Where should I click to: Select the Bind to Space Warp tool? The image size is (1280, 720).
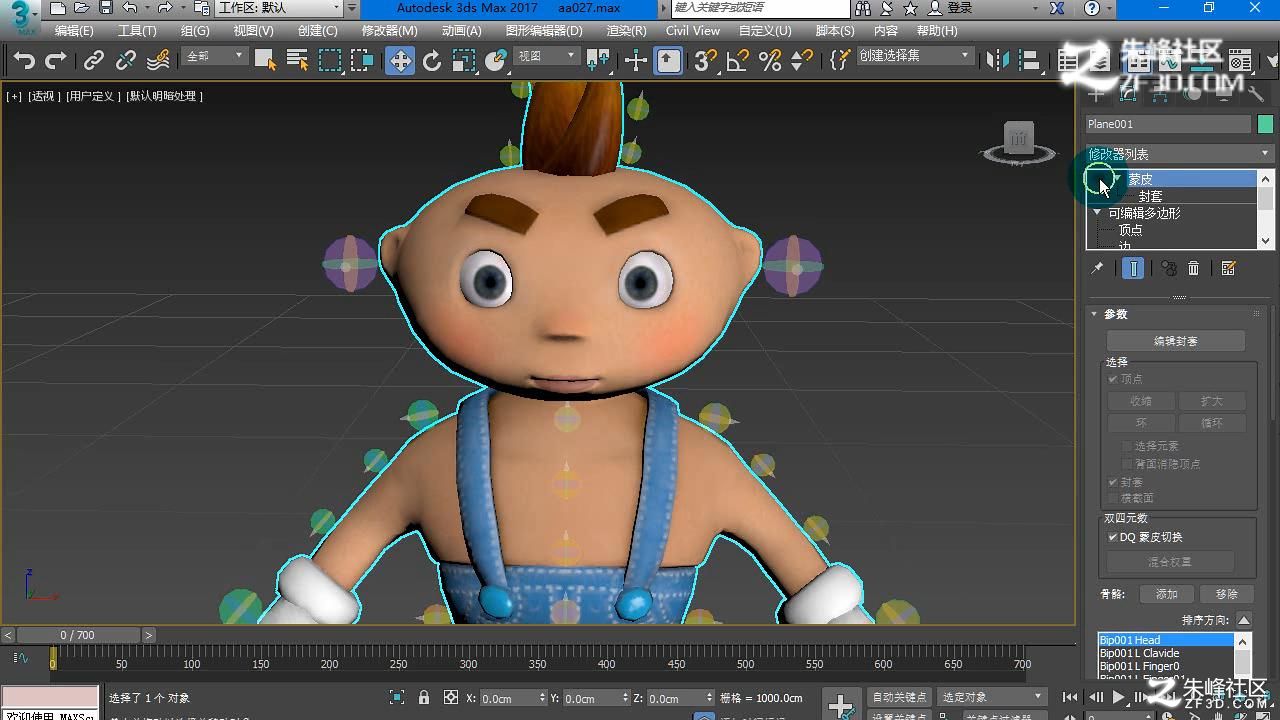[158, 61]
